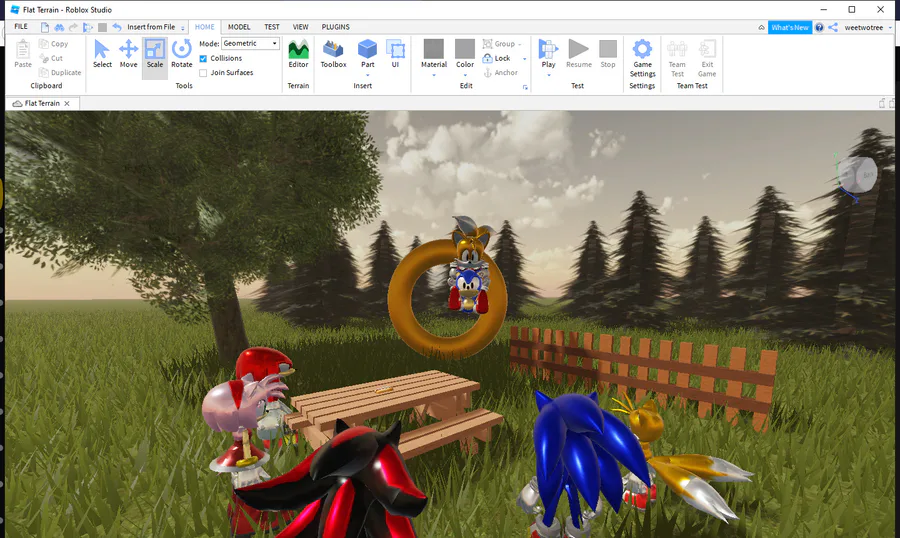The width and height of the screenshot is (900, 538).
Task: Open the Edit group dialog launcher
Action: [525, 87]
